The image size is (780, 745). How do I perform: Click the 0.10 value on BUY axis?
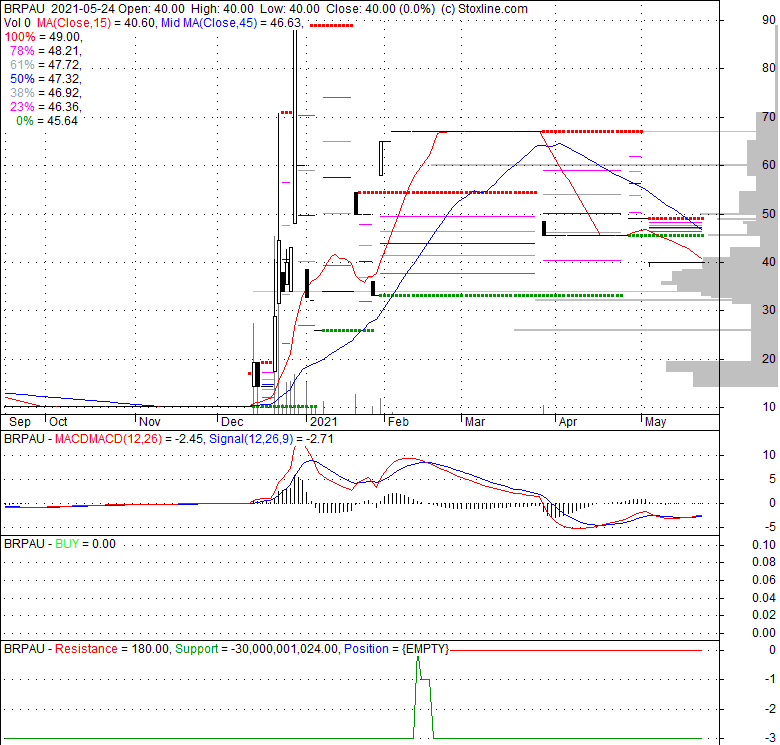(x=764, y=545)
